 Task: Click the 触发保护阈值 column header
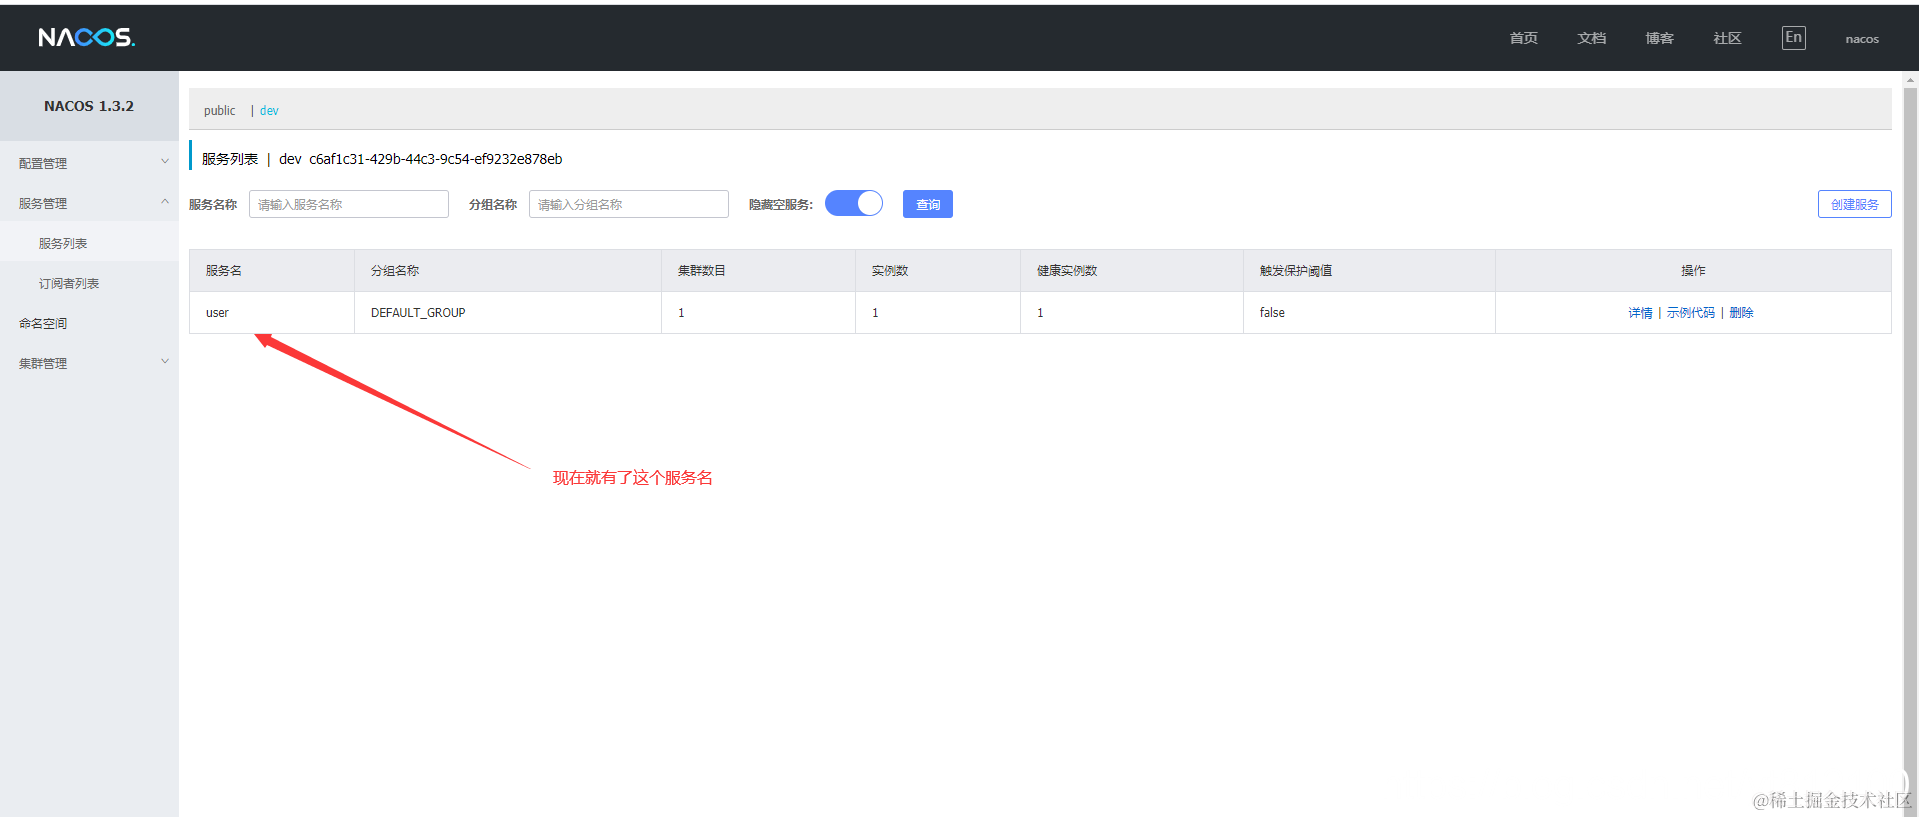[x=1369, y=271]
